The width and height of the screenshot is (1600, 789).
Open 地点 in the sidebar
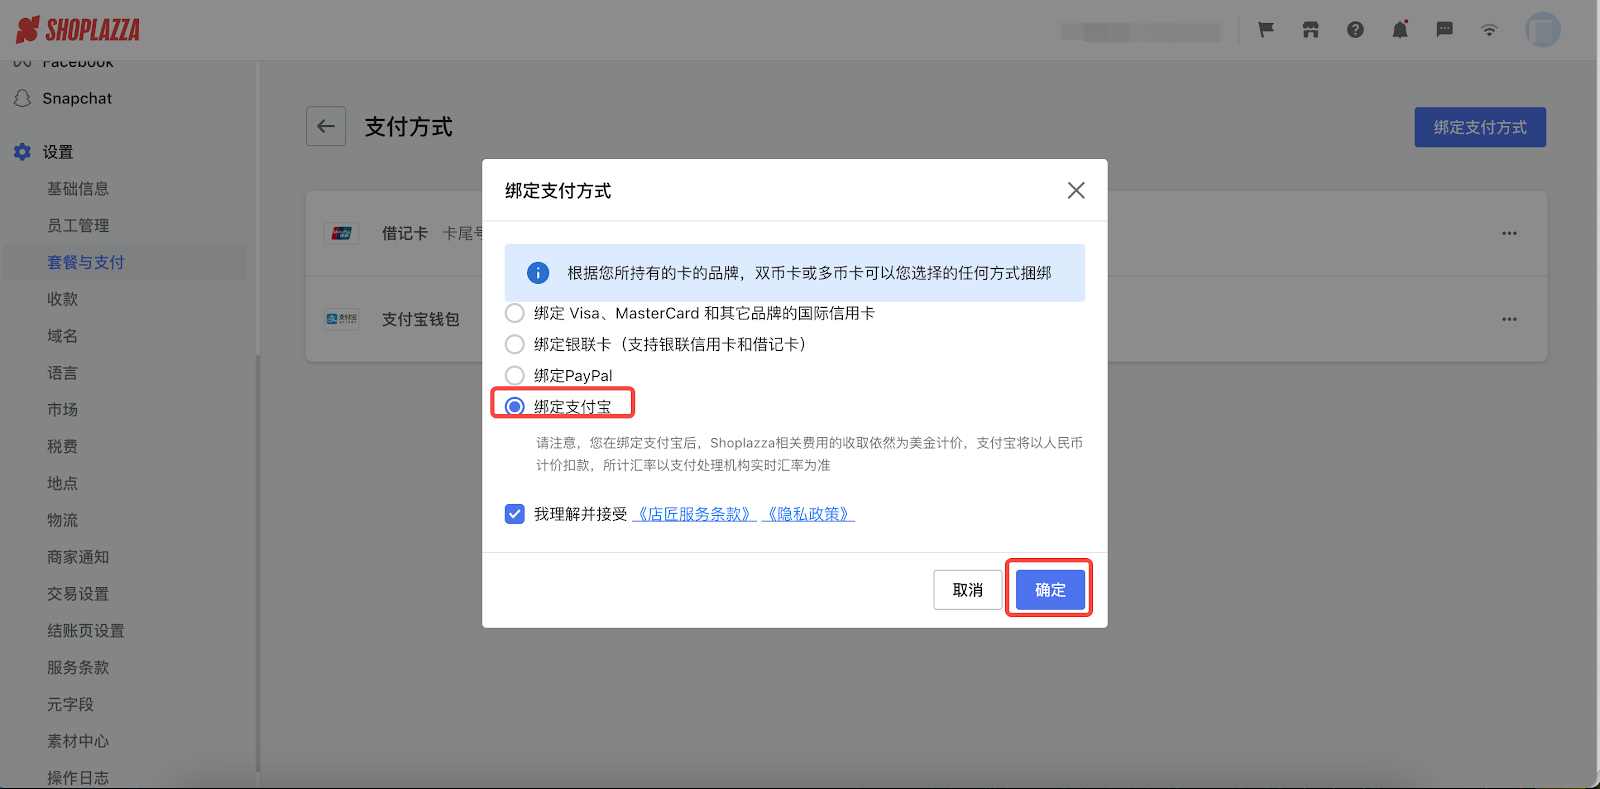click(x=62, y=483)
